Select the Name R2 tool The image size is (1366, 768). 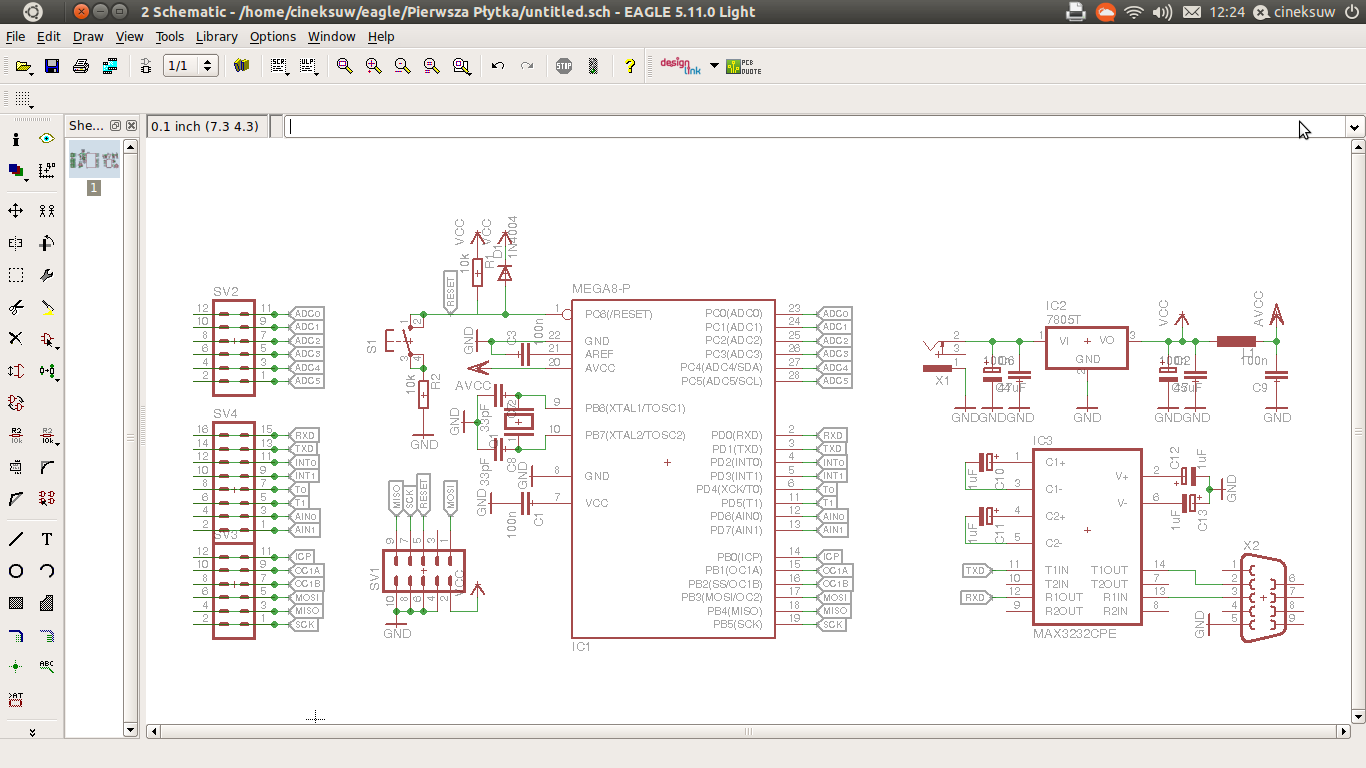tap(16, 435)
